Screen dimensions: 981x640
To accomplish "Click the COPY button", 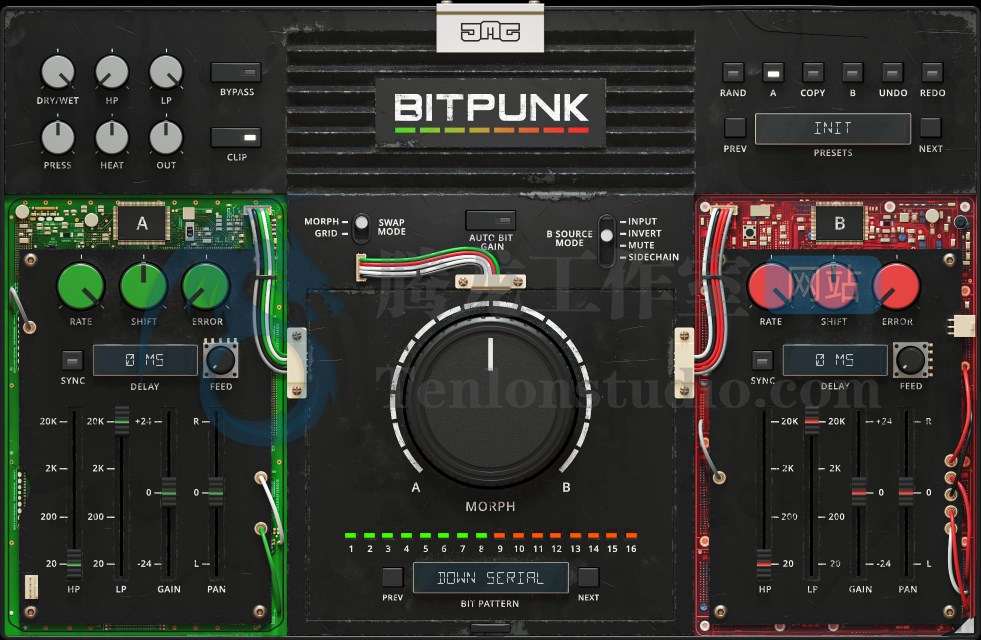I will coord(813,73).
